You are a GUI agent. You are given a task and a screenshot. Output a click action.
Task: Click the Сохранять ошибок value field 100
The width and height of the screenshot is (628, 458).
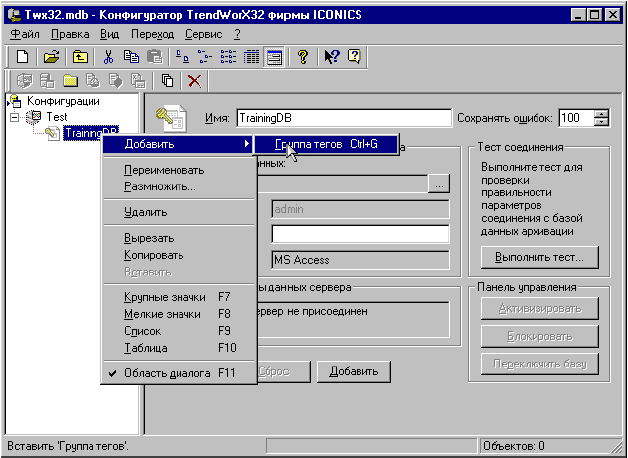click(576, 118)
